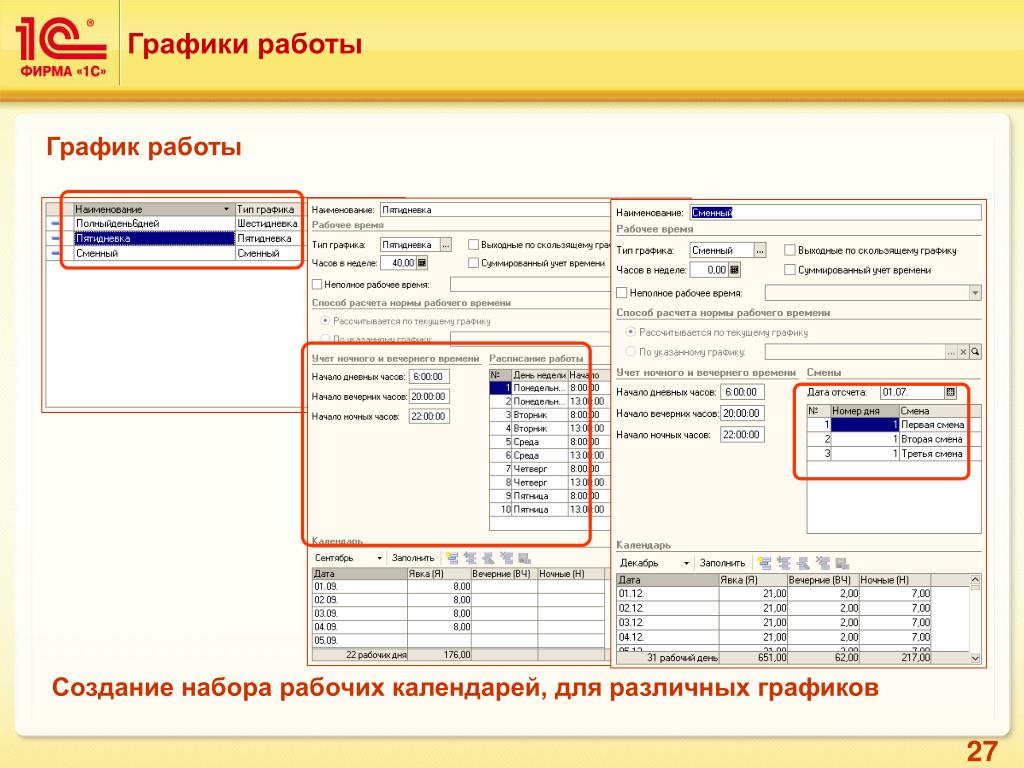Select Третья смена row in Смены table
The height and width of the screenshot is (768, 1024).
(894, 454)
